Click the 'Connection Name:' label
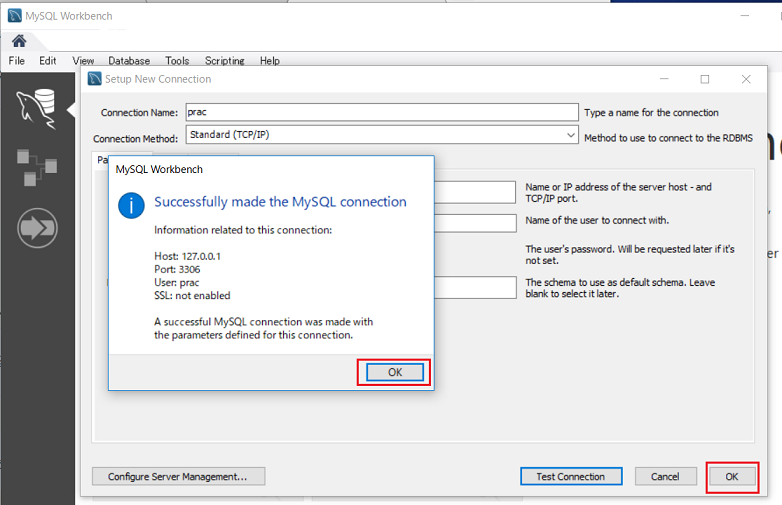This screenshot has height=505, width=782. 140,113
